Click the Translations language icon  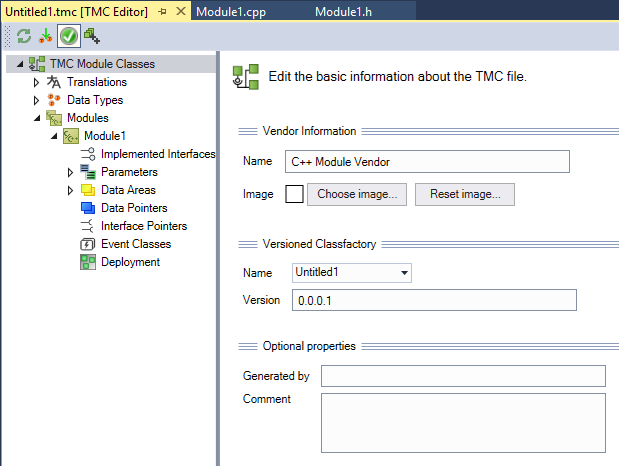(54, 82)
